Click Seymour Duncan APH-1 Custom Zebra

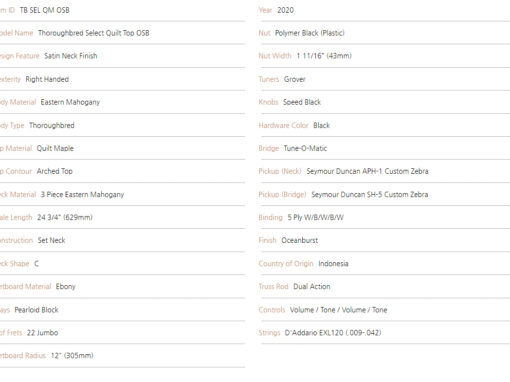click(x=367, y=171)
